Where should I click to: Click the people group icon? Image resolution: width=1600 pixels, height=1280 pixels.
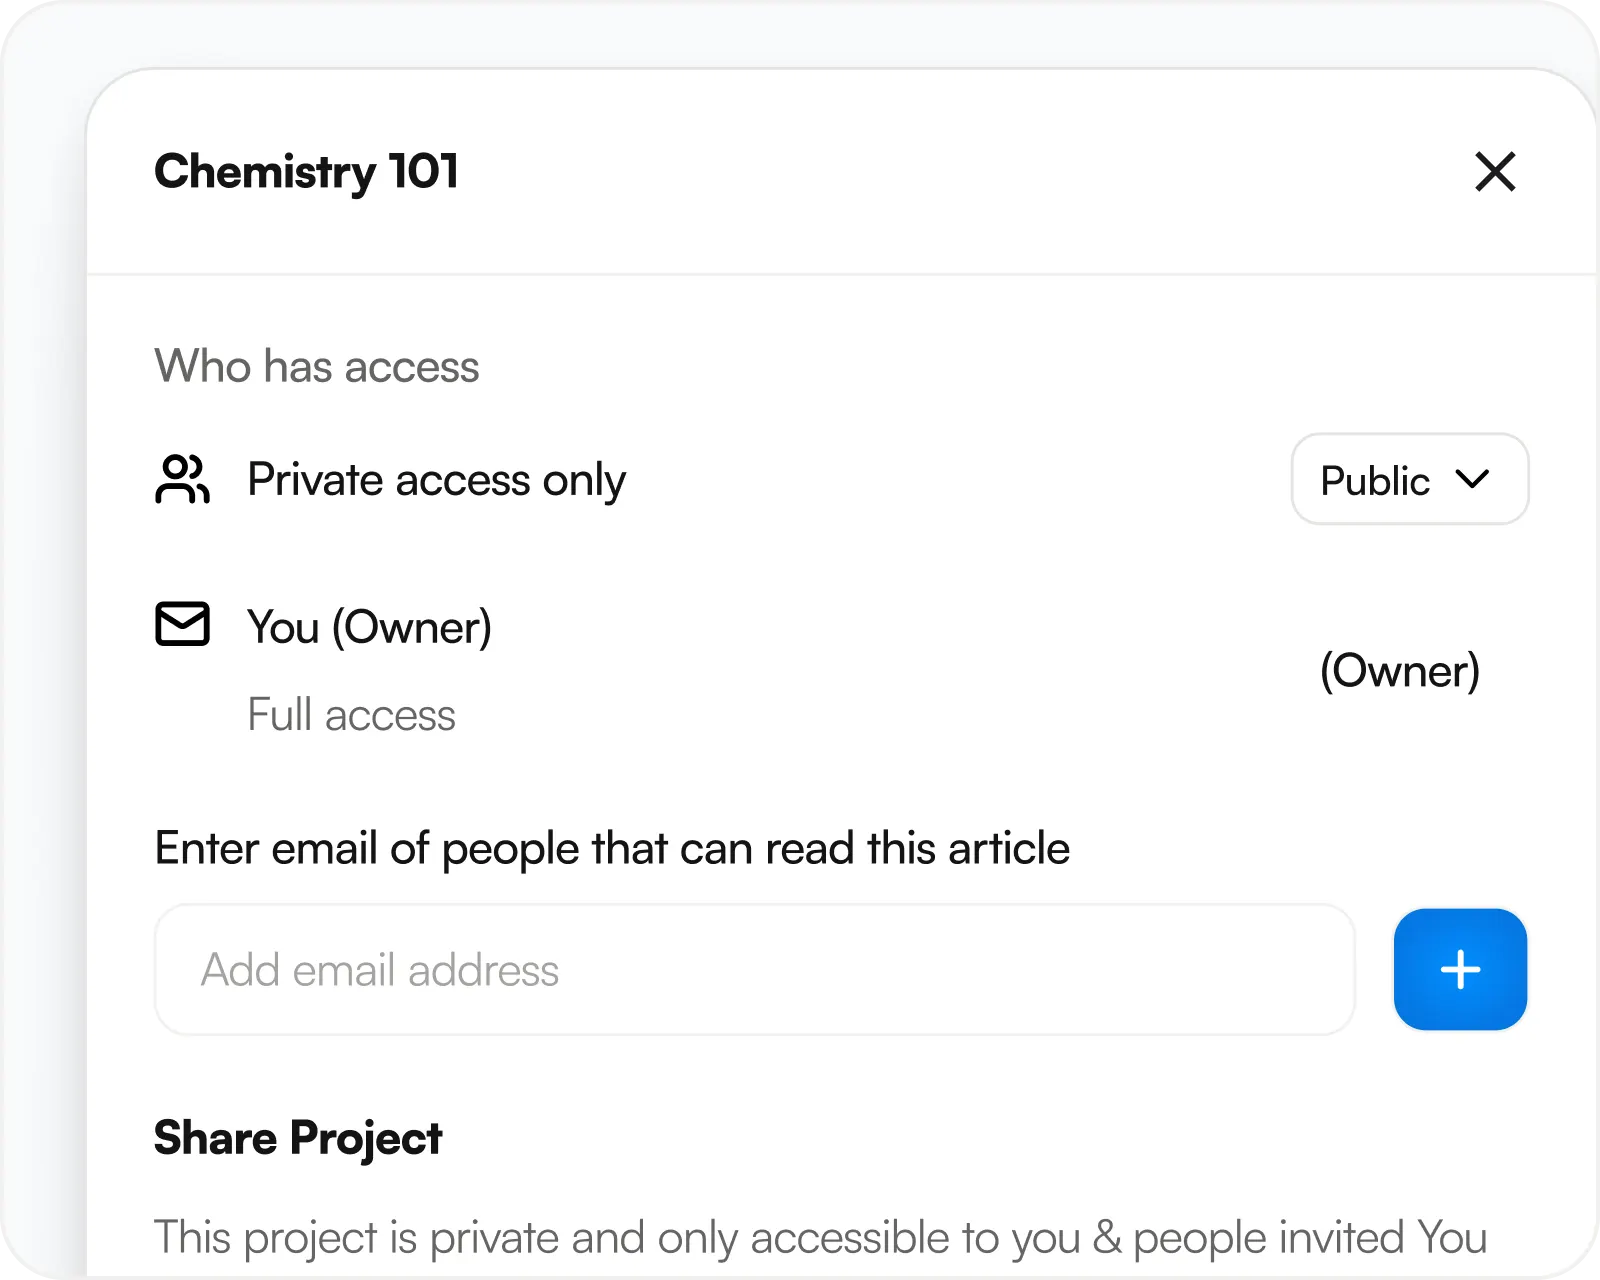click(182, 479)
